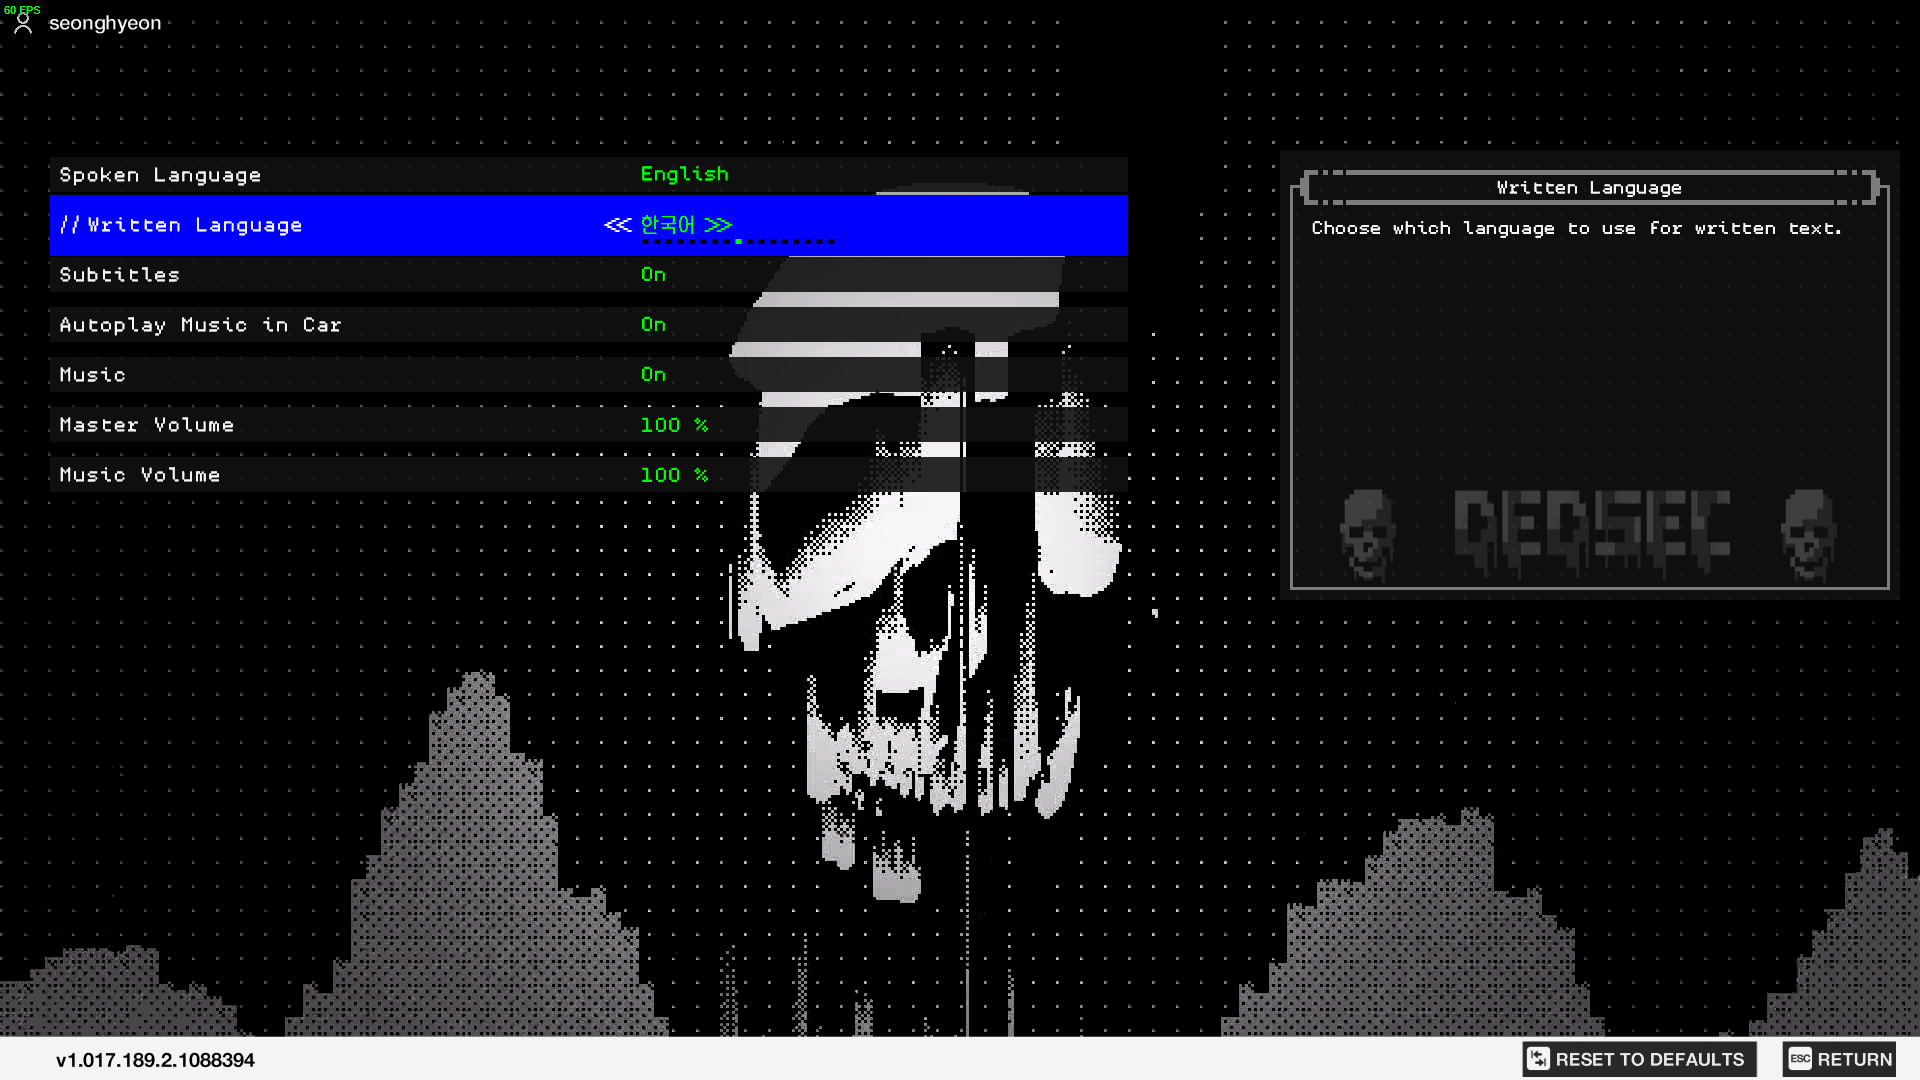Select the Master Volume row
This screenshot has width=1920, height=1080.
588,425
